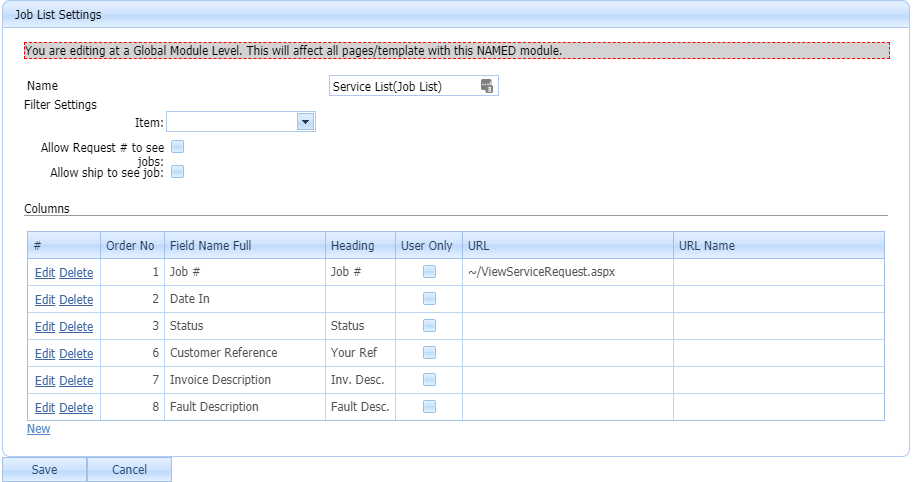Tick the Allow ship to see job checkbox

pyautogui.click(x=177, y=171)
